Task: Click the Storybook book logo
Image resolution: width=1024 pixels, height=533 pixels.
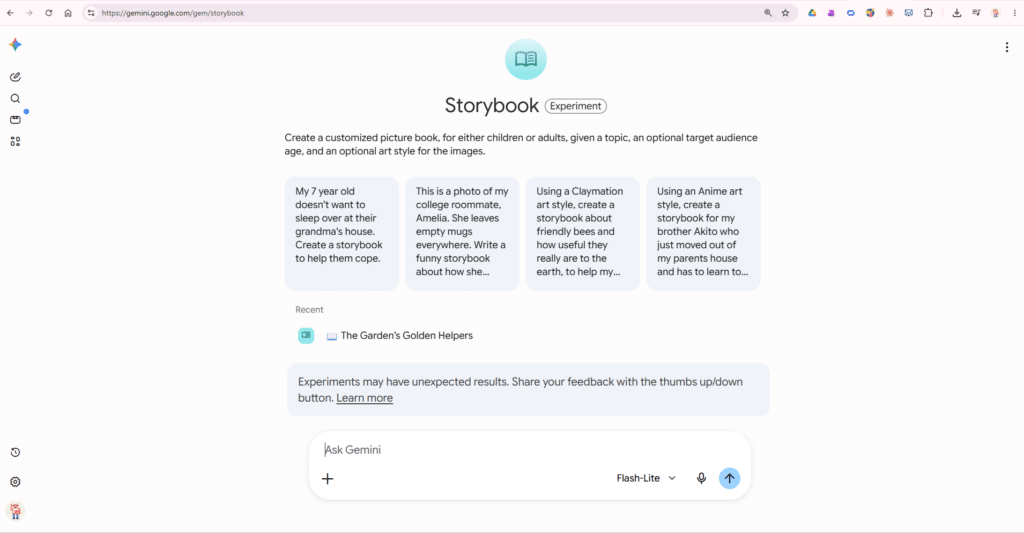Action: tap(526, 59)
